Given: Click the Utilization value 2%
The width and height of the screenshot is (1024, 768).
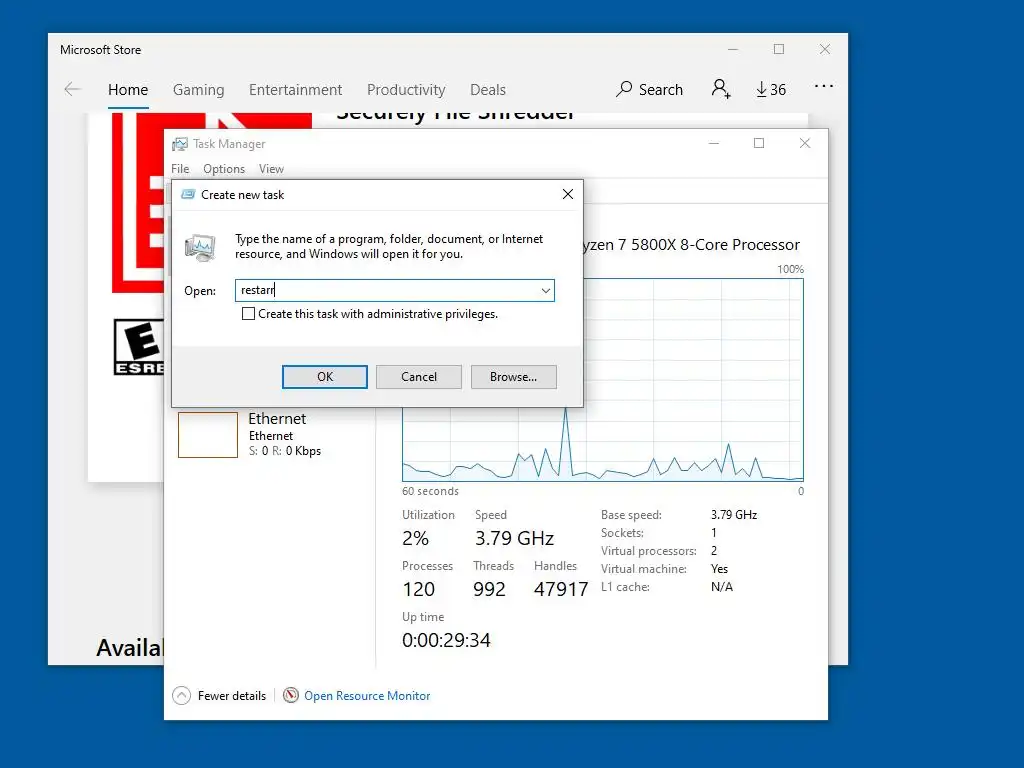Looking at the screenshot, I should (x=415, y=538).
